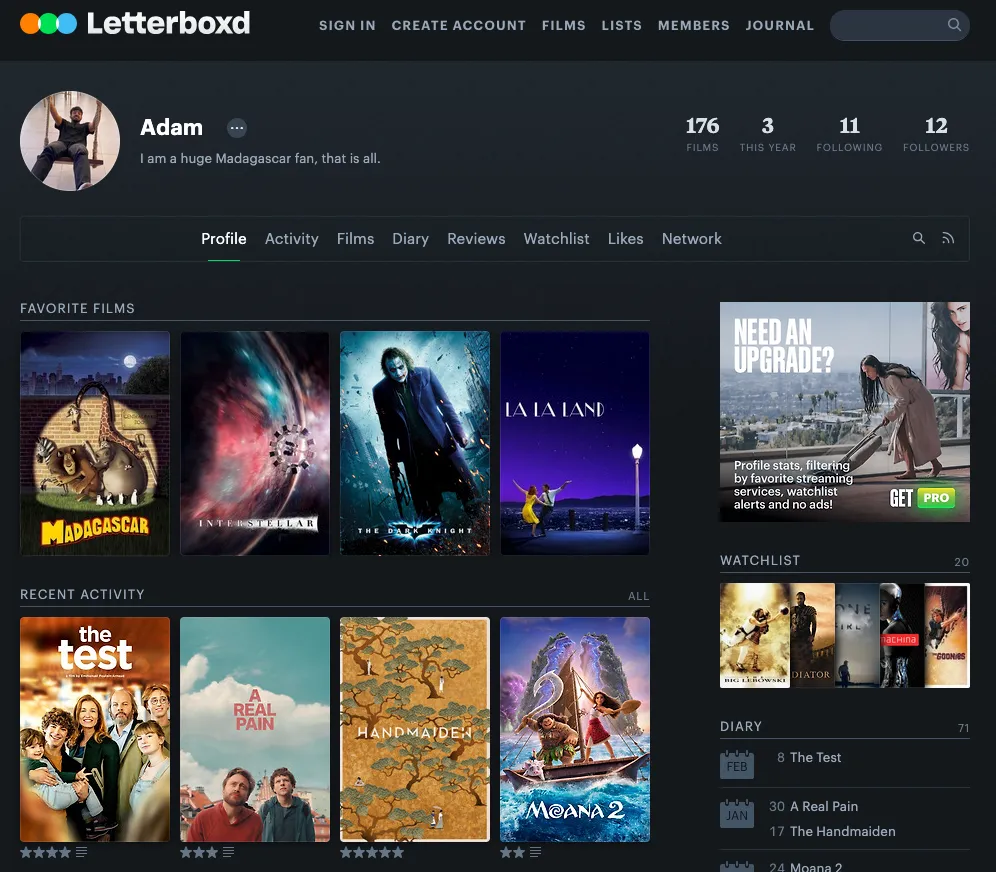Click the 176 Films stat

(x=703, y=134)
